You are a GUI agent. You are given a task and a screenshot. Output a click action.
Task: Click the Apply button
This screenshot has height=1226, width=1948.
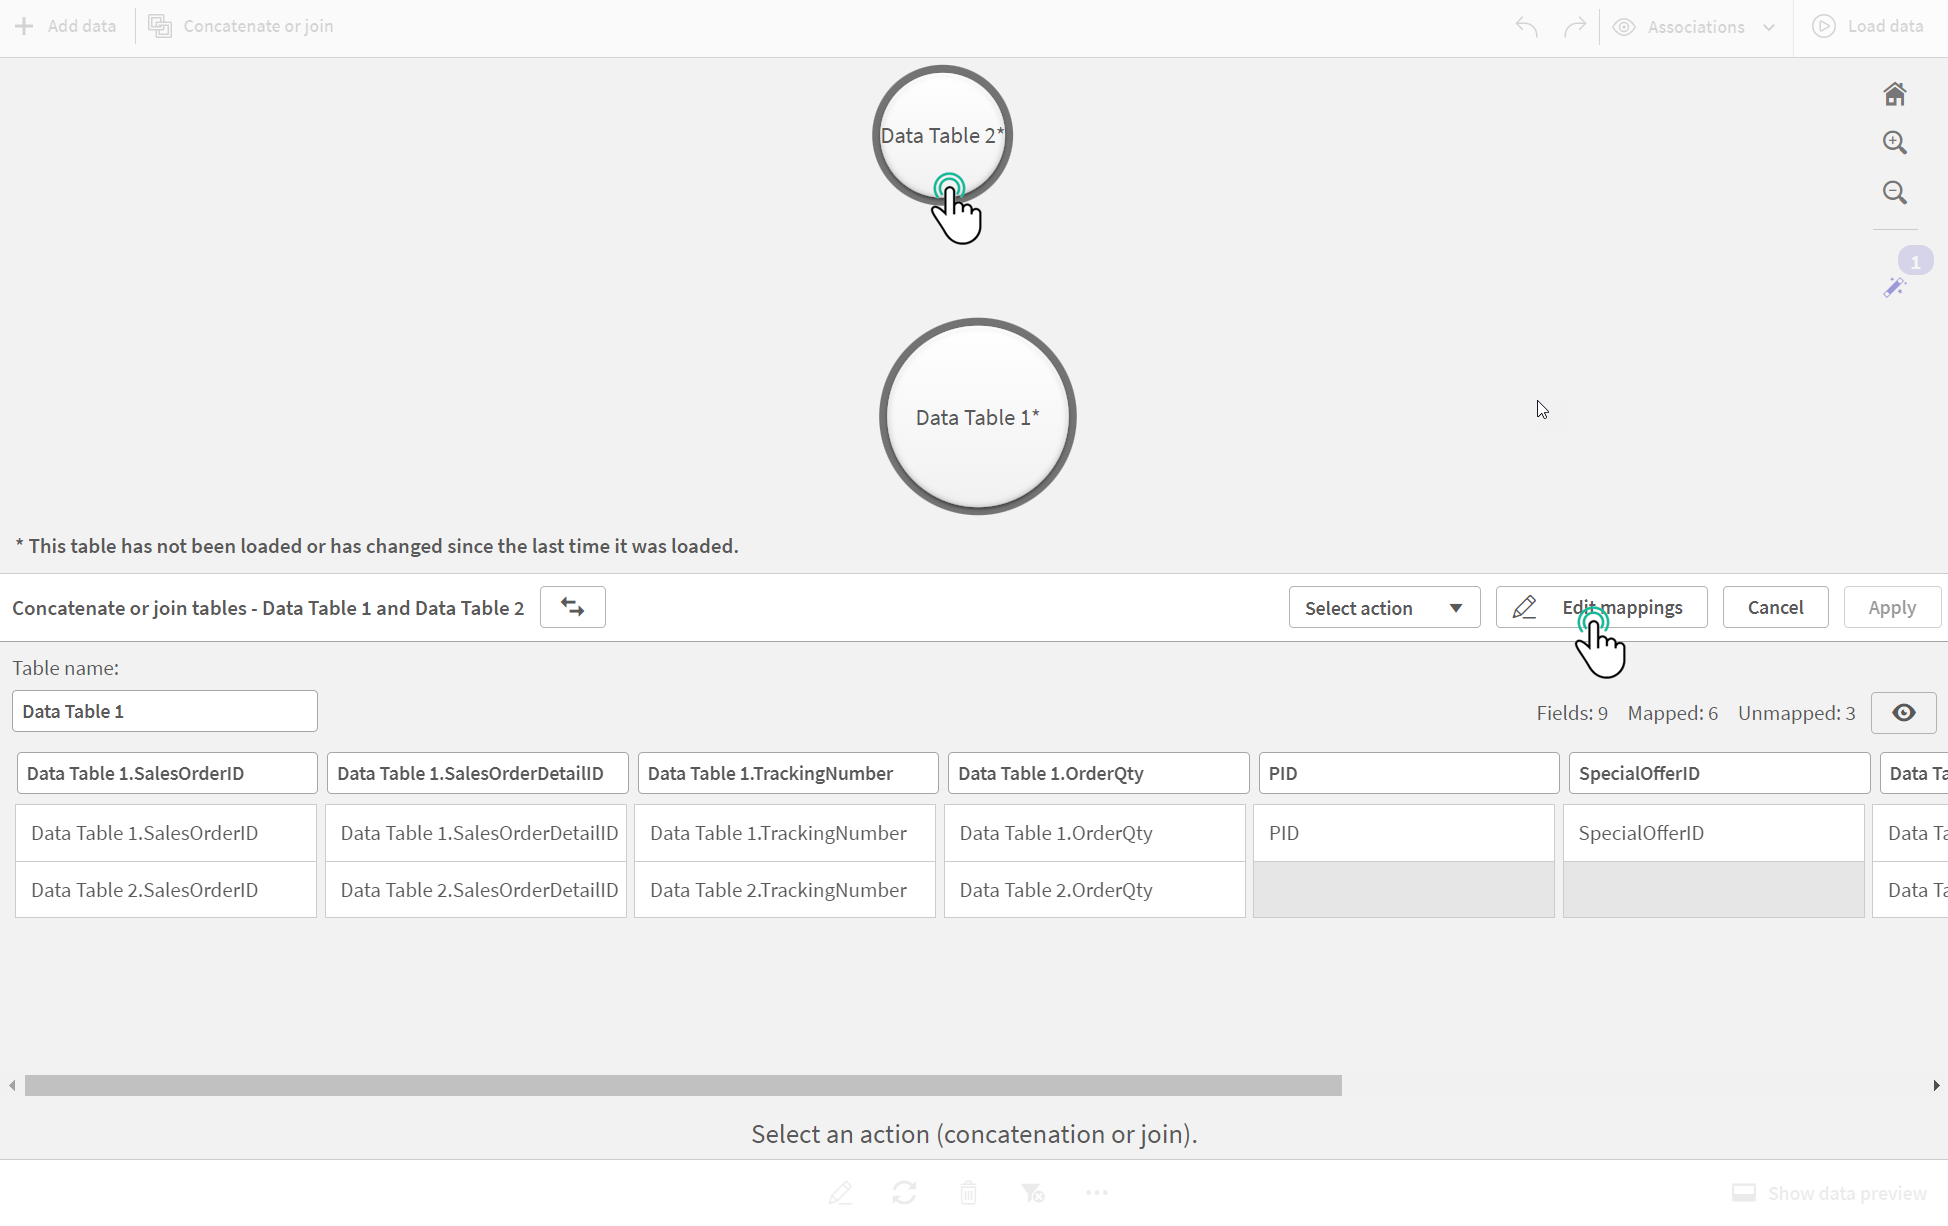1891,607
